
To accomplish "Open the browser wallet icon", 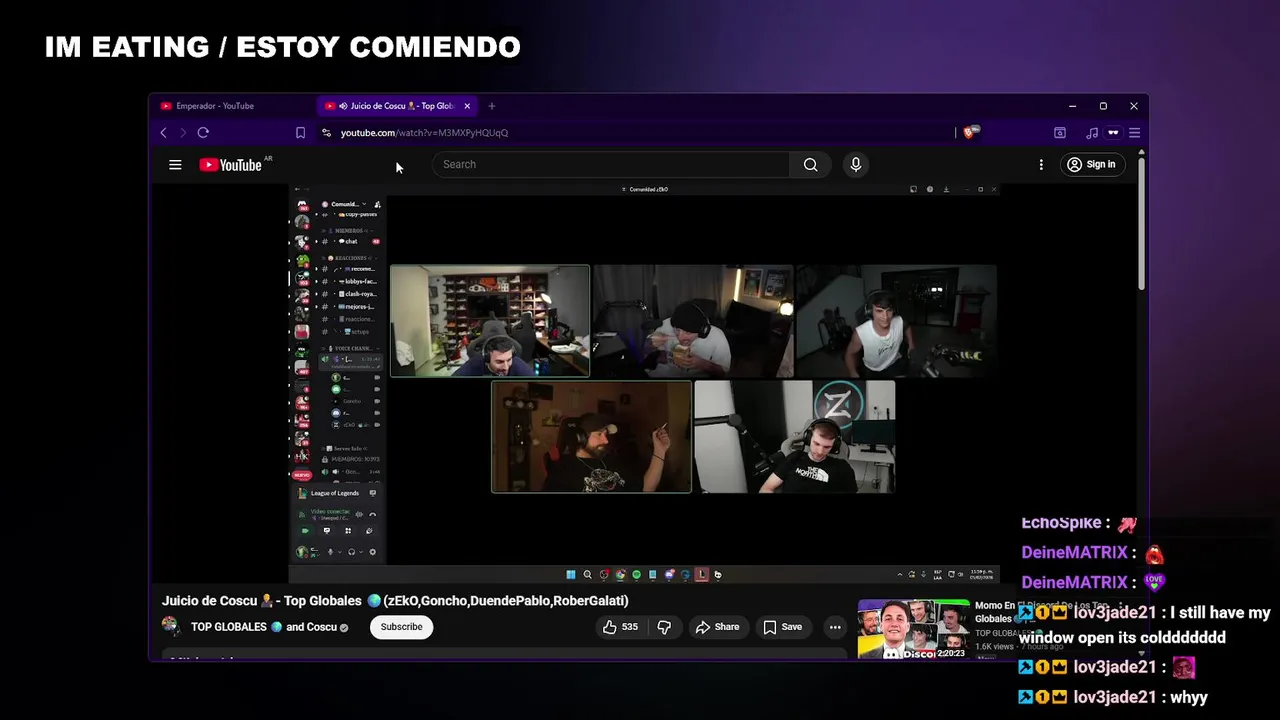I will click(x=1060, y=132).
